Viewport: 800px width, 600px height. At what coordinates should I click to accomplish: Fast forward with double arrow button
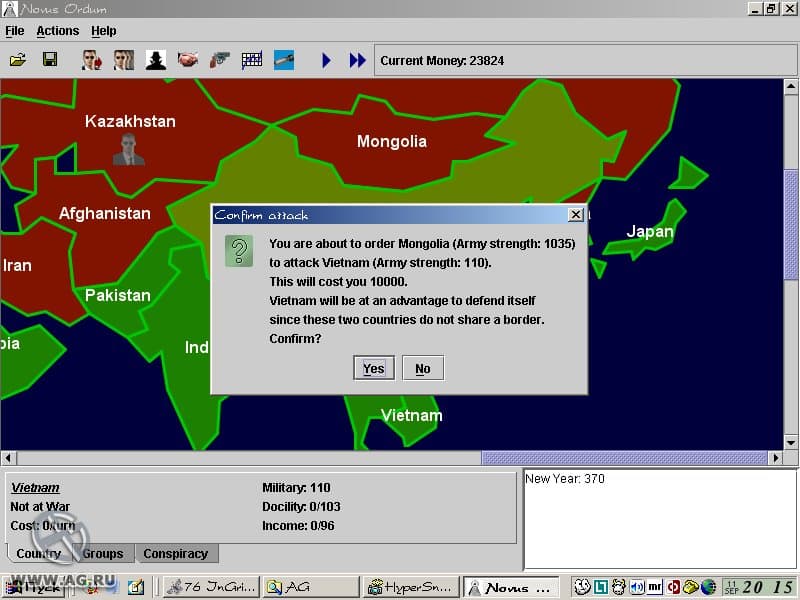(358, 60)
